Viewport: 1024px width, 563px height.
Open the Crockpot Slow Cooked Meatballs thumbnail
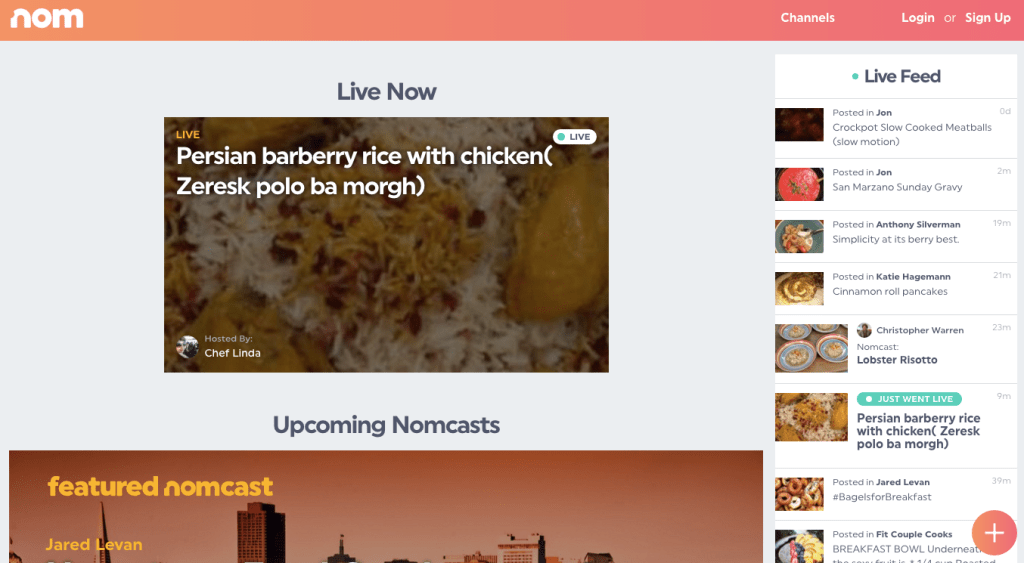(799, 125)
